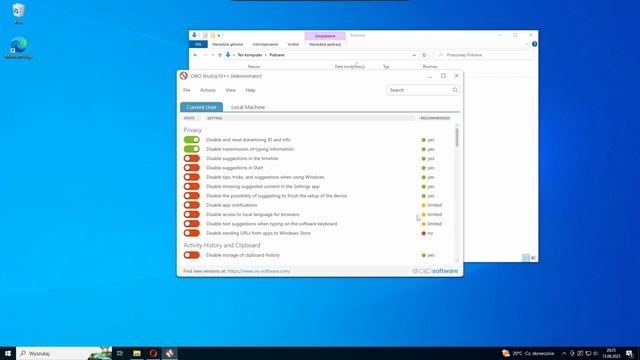640x360 pixels.
Task: Sort Explorer files by the Nazwa column
Action: 254,66
